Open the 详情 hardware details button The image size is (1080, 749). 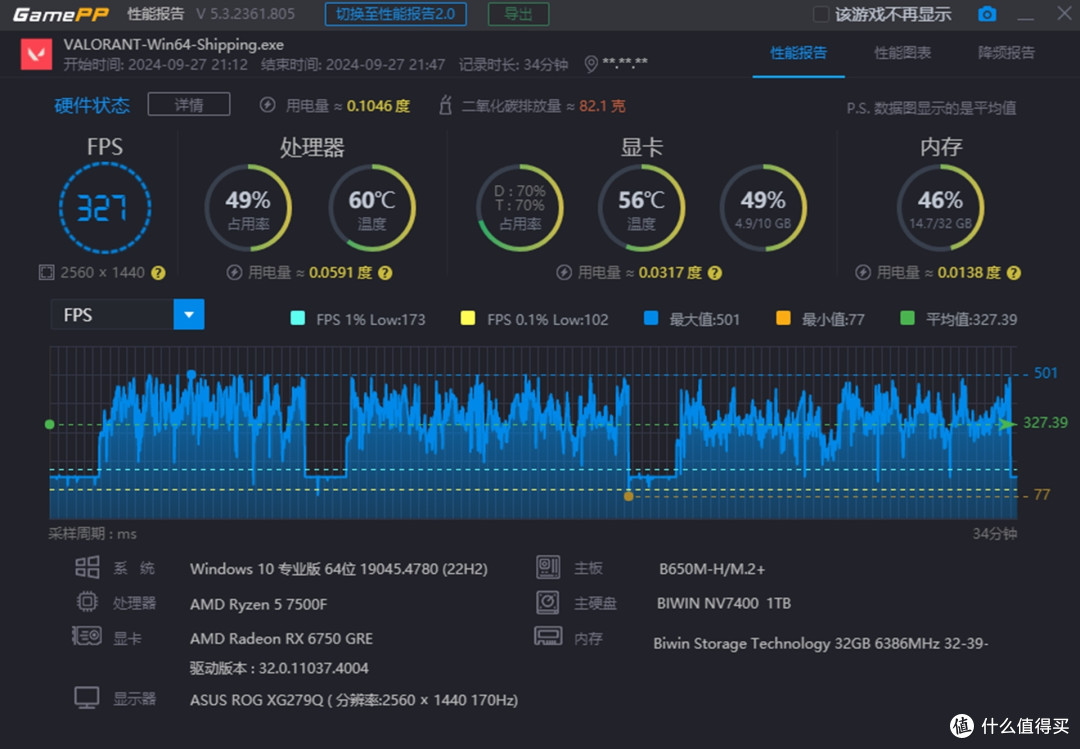189,105
